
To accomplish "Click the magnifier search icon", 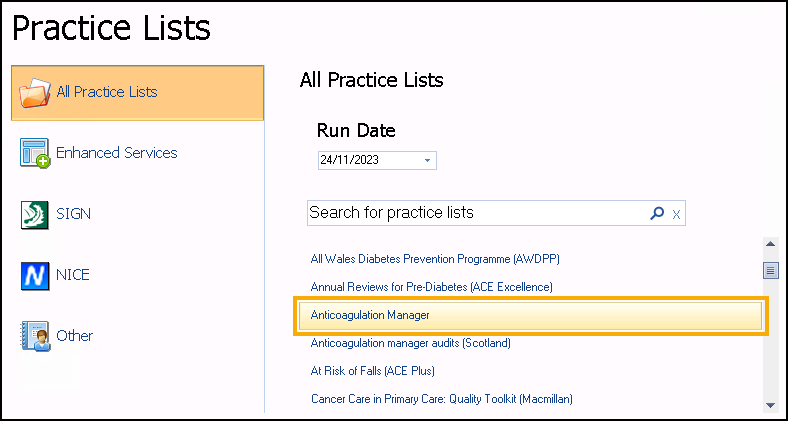I will tap(657, 213).
